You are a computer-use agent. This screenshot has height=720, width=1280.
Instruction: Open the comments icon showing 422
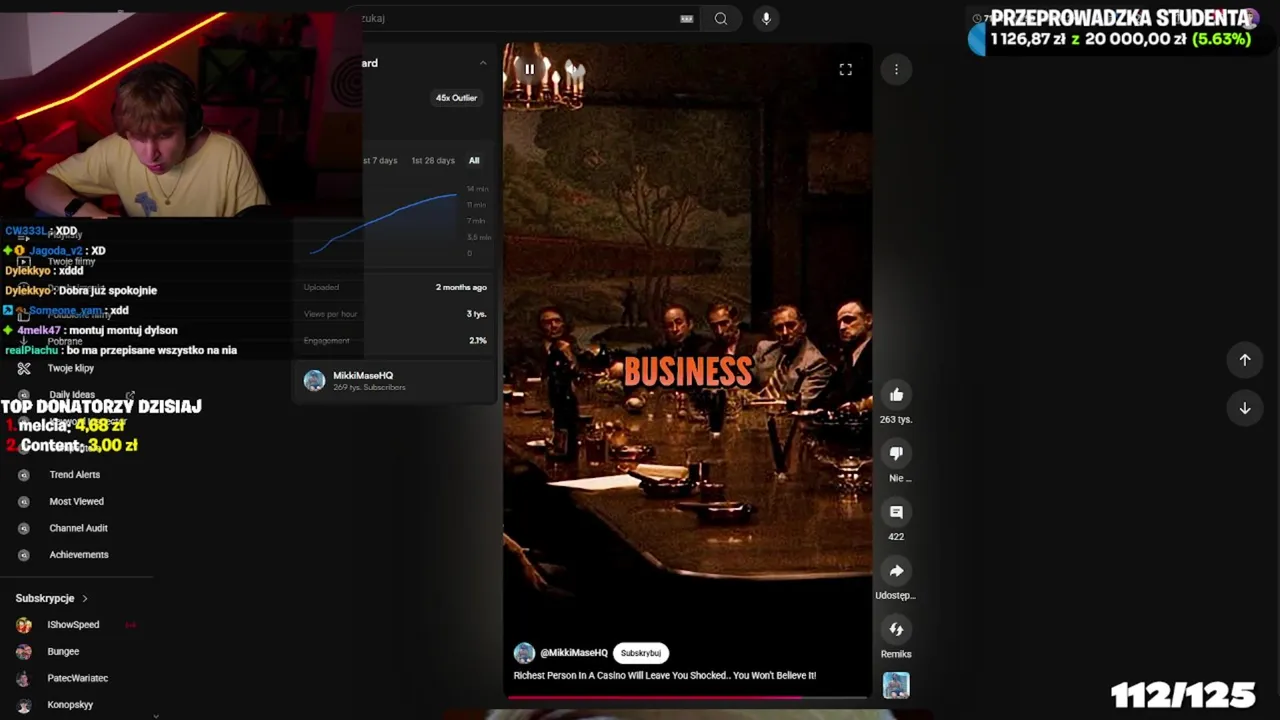click(896, 512)
